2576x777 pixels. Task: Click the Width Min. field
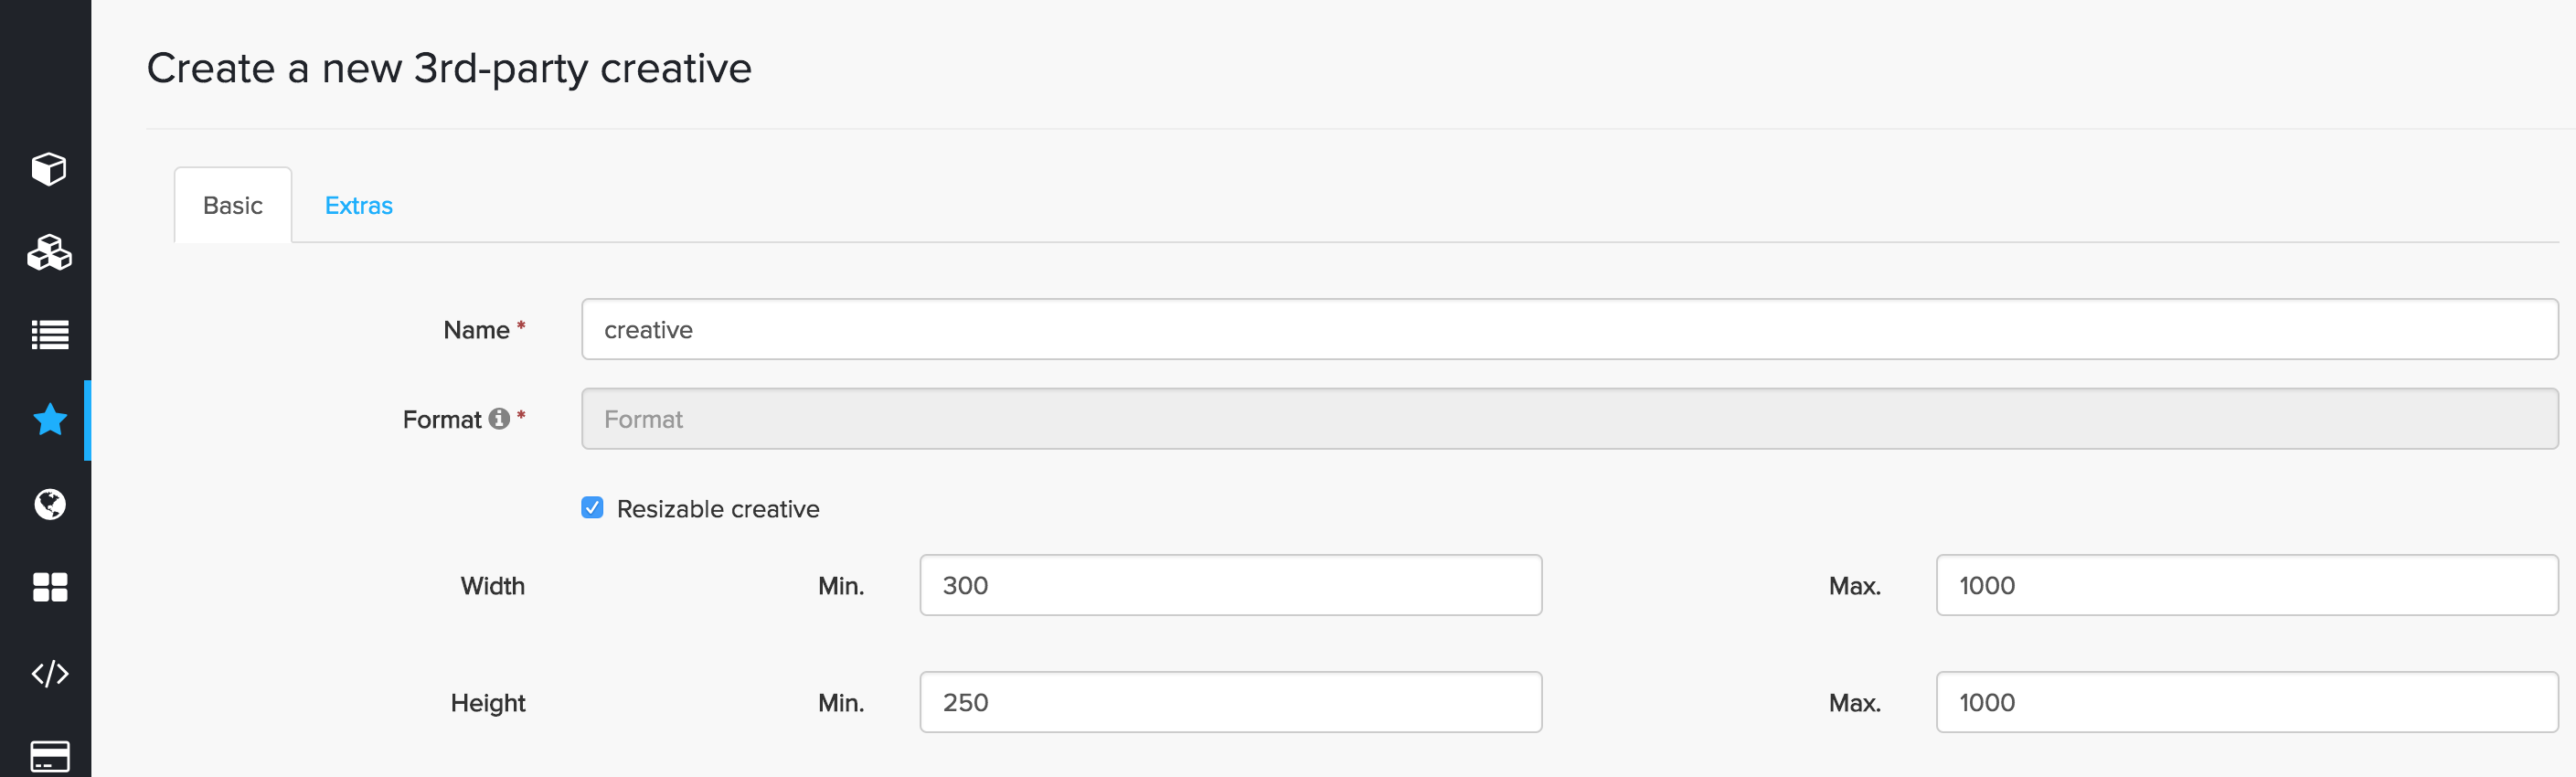(1230, 586)
